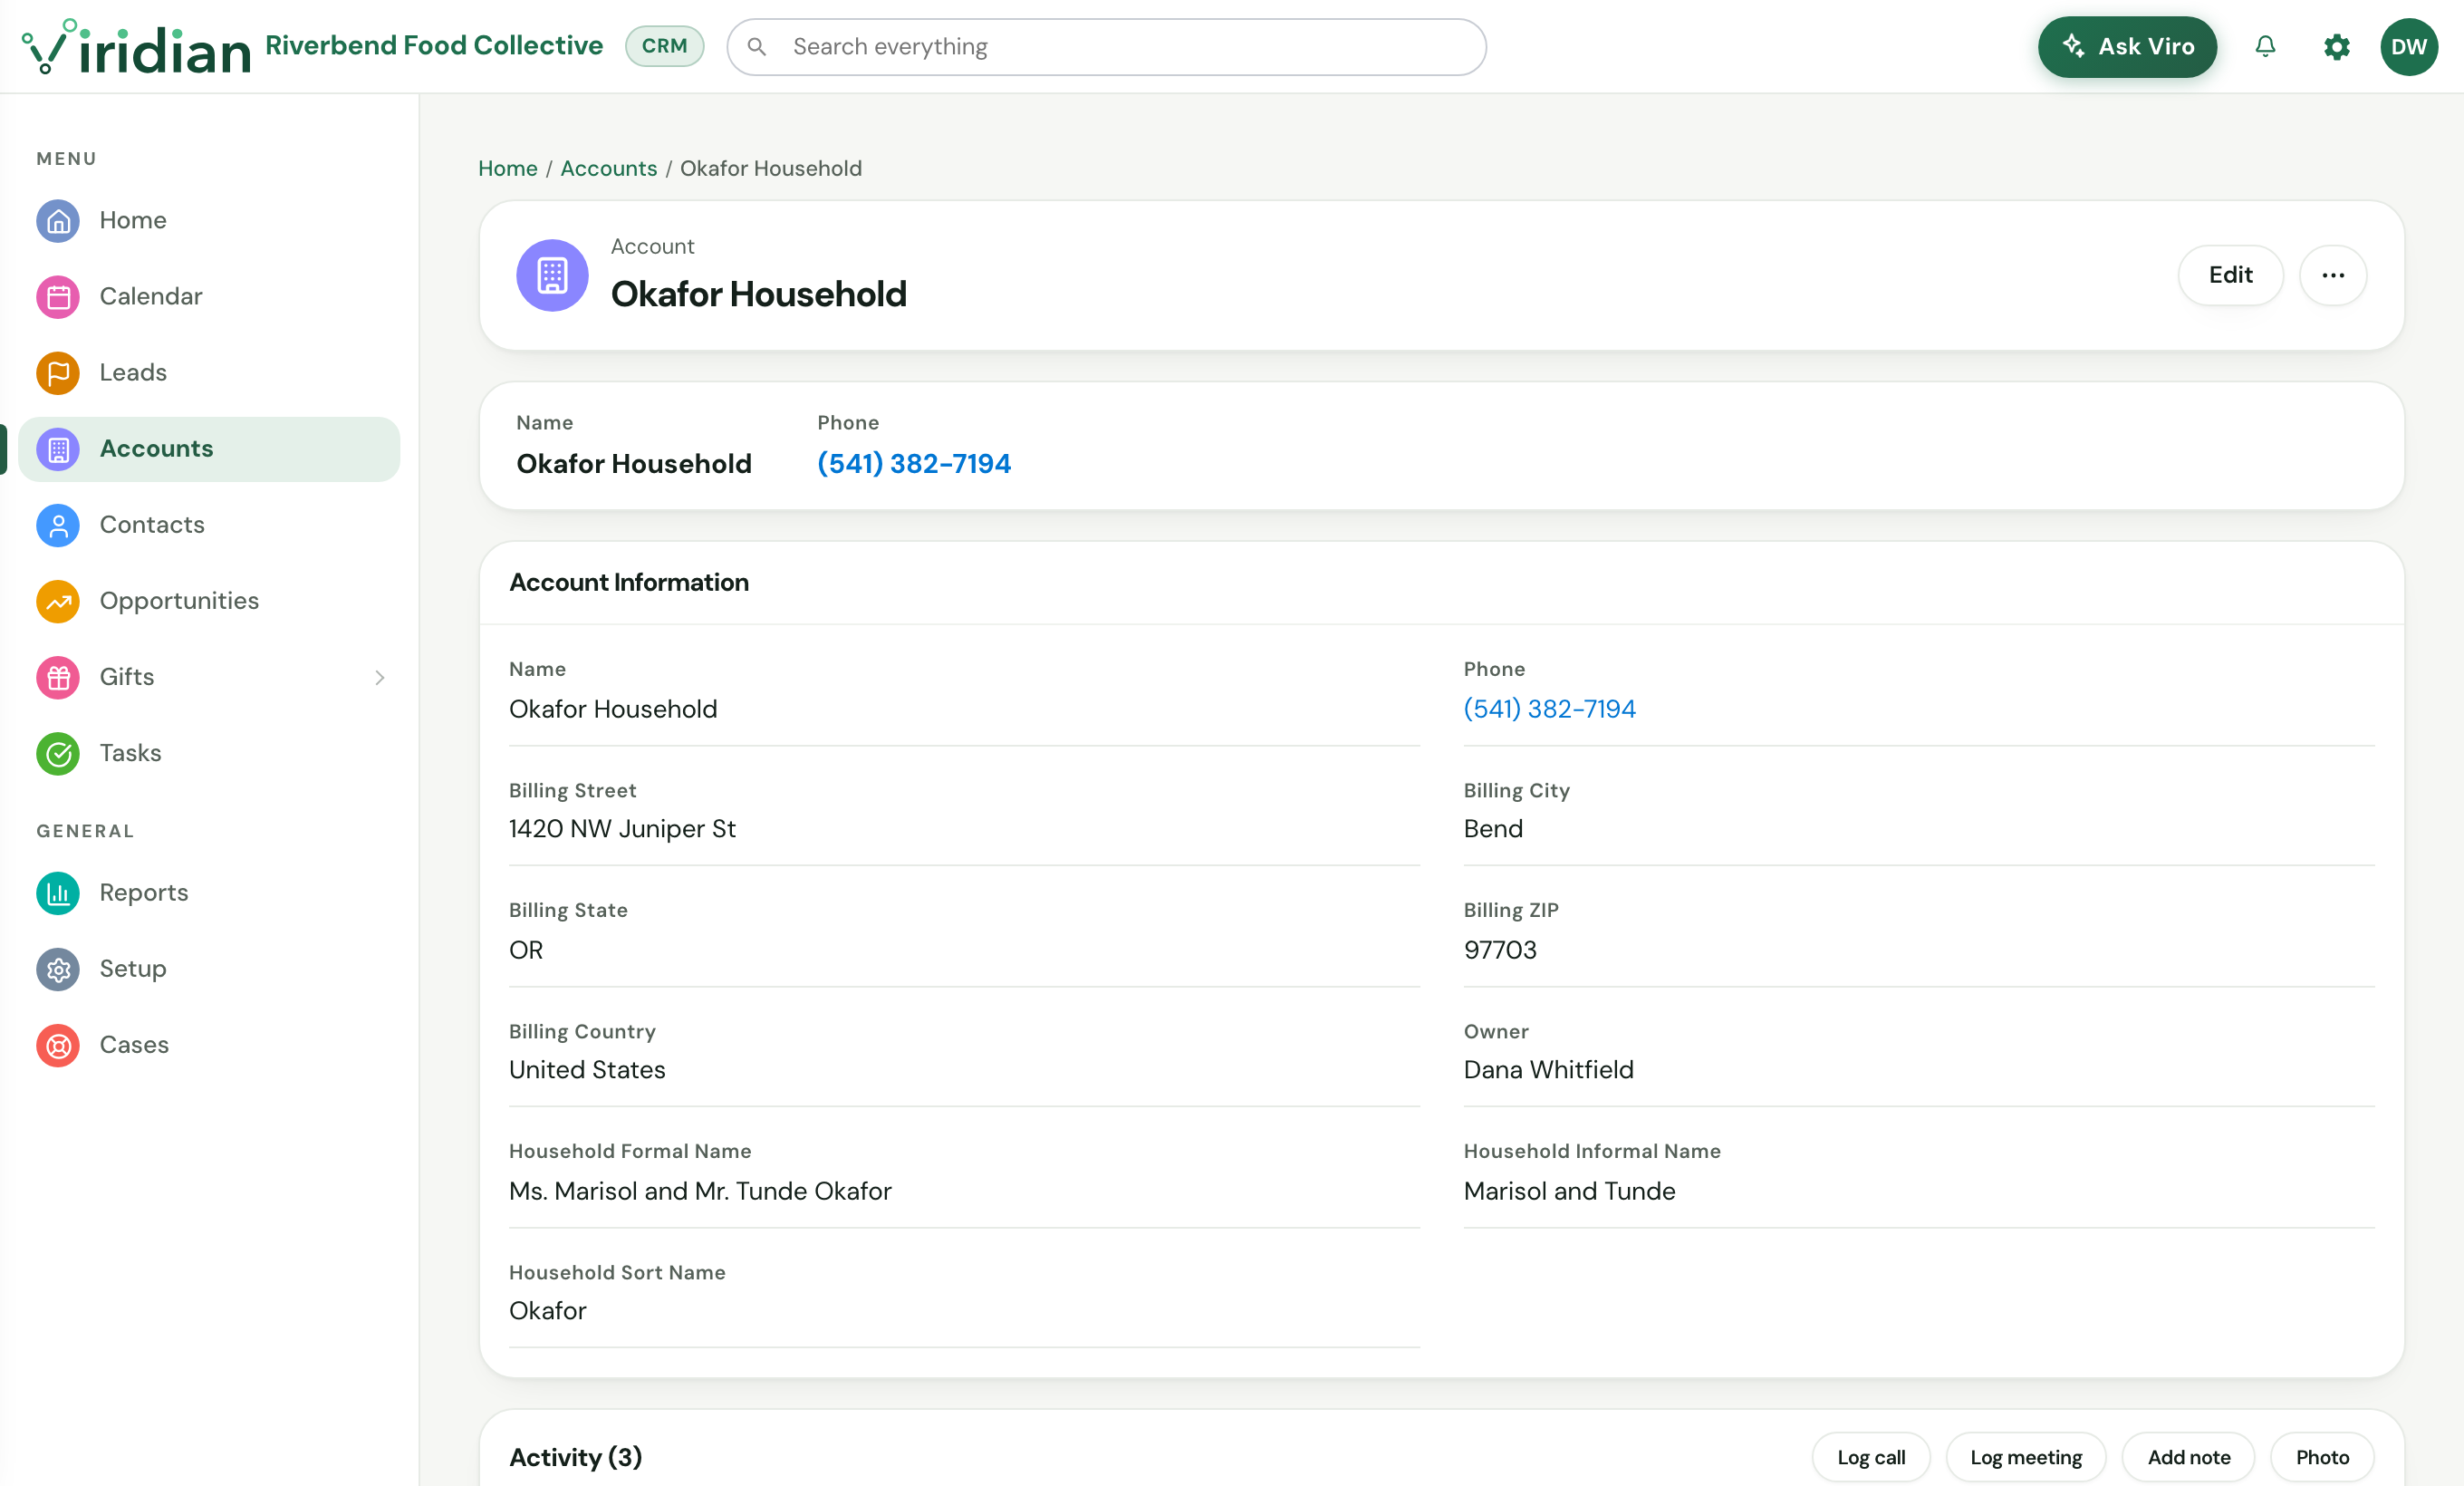Open Reports in the General menu
The height and width of the screenshot is (1486, 2464).
point(209,893)
